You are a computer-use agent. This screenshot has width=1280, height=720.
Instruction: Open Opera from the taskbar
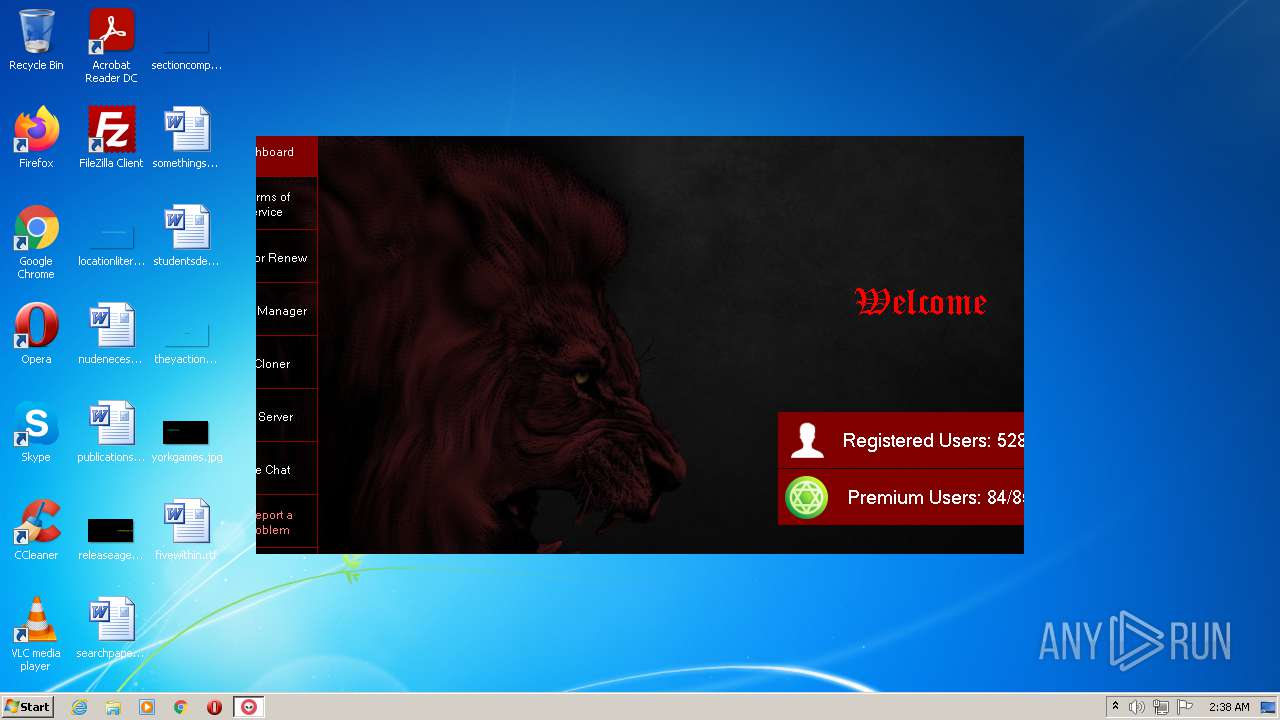tap(214, 707)
